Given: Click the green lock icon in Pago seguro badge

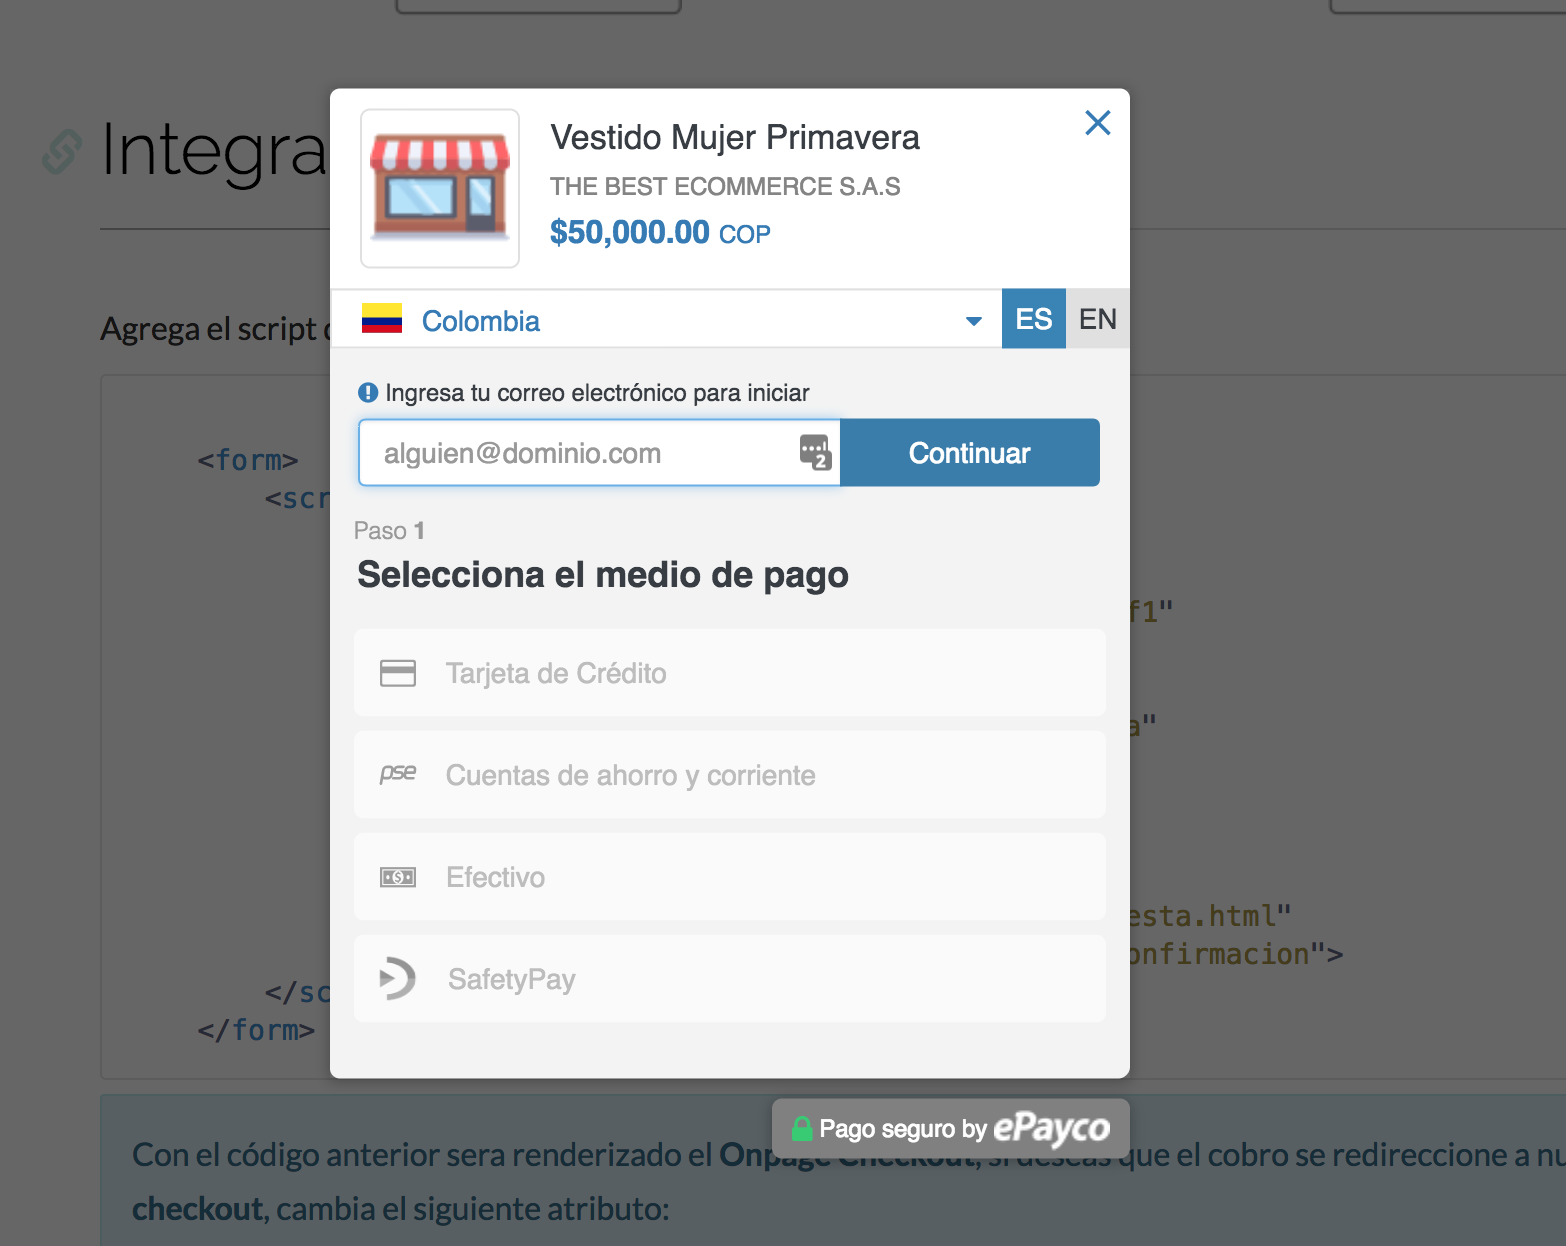Looking at the screenshot, I should click(x=802, y=1128).
